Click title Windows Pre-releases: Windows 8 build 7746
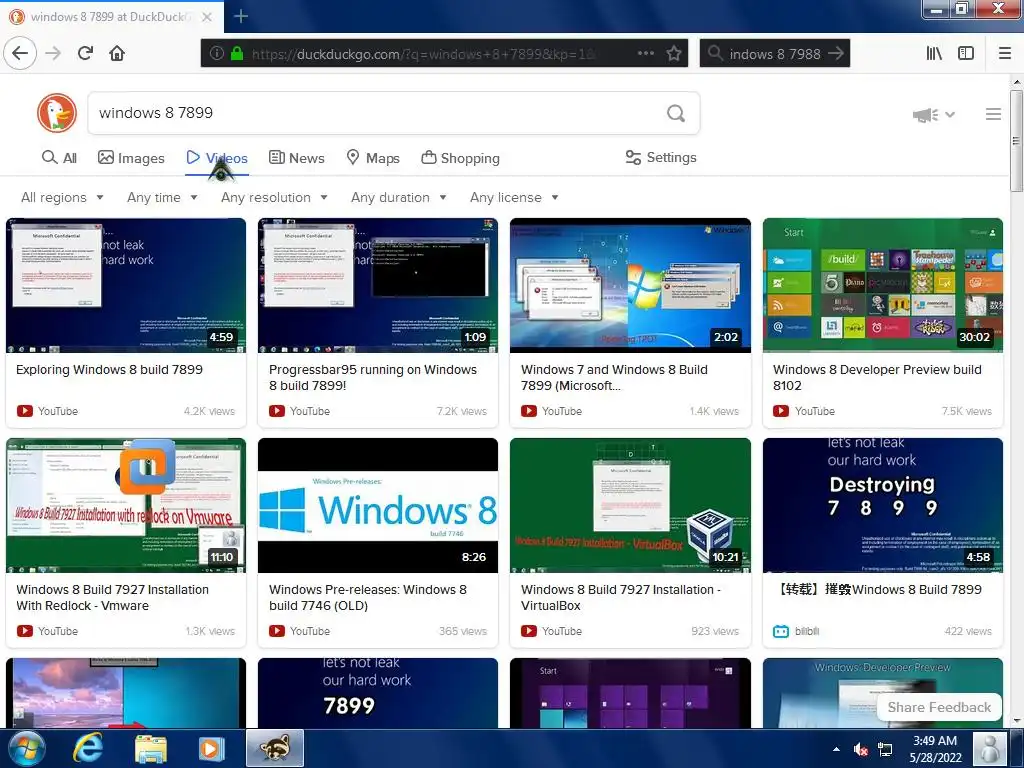1024x768 pixels. coord(368,598)
